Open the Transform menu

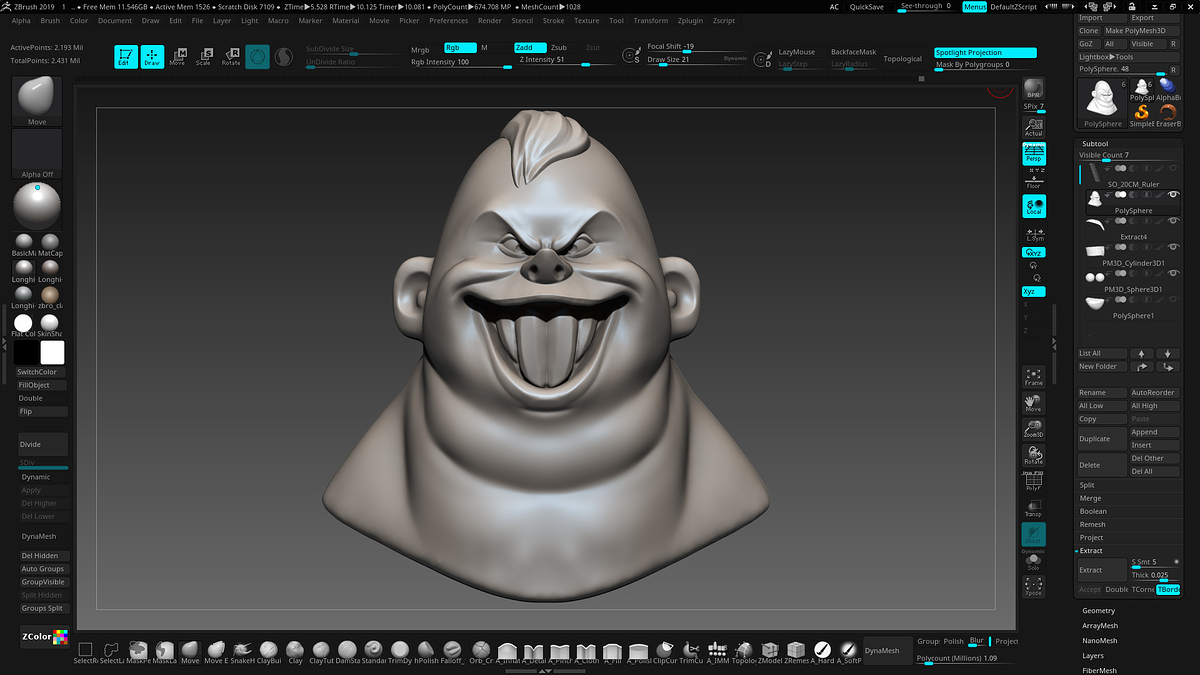tap(651, 20)
